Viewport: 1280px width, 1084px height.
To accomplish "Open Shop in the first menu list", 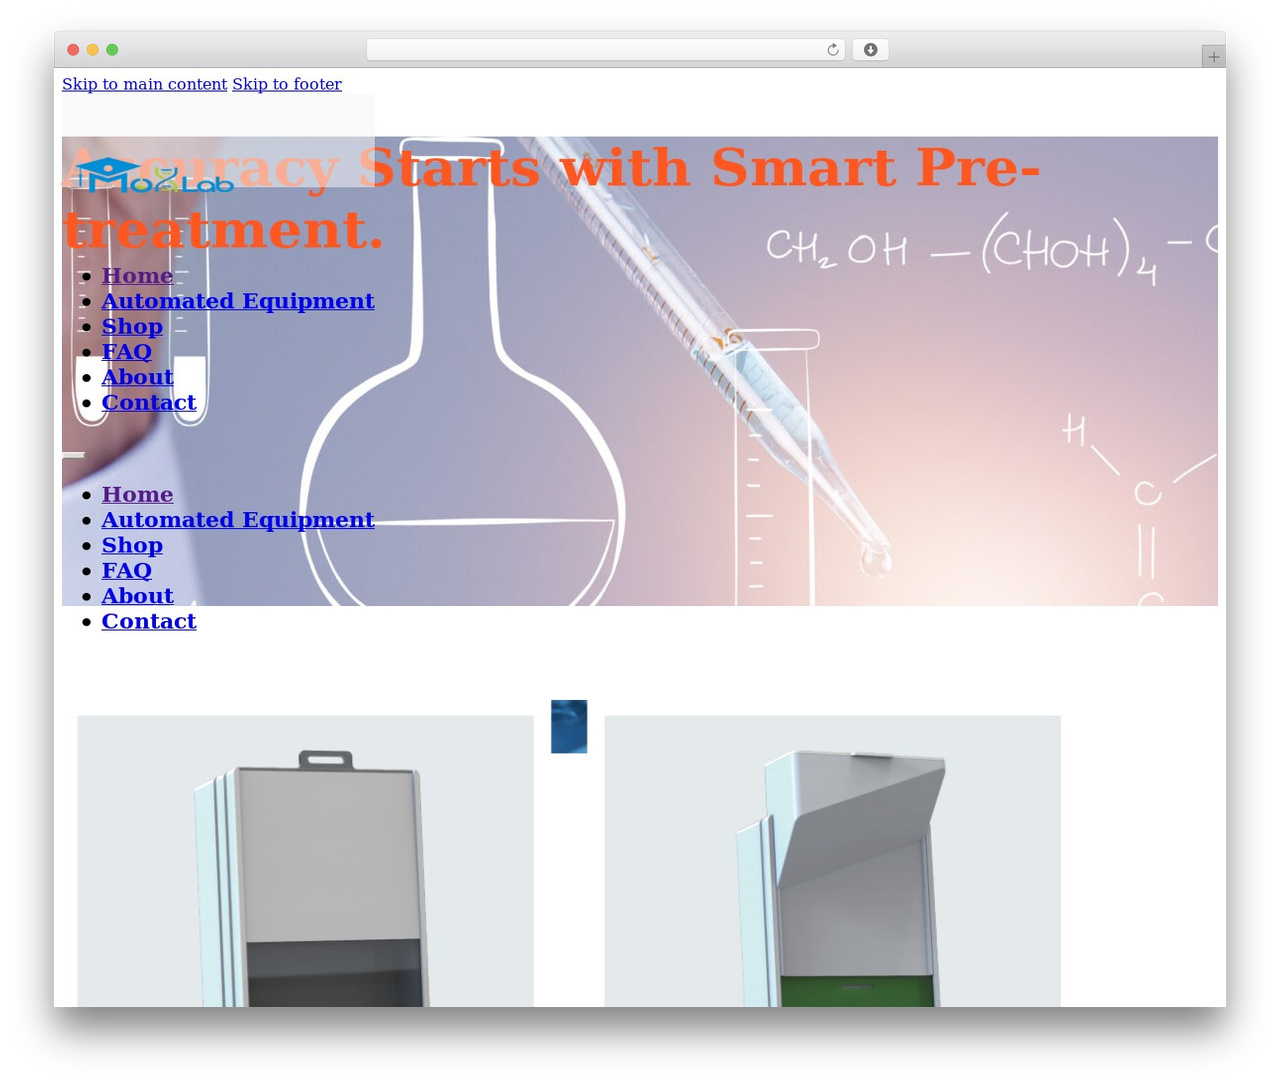I will pyautogui.click(x=132, y=326).
